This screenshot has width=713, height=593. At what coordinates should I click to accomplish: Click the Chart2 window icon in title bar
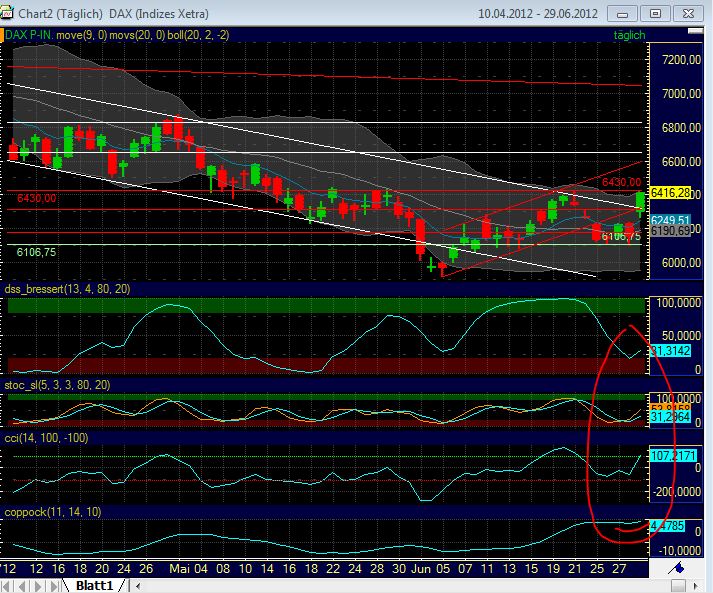point(6,12)
